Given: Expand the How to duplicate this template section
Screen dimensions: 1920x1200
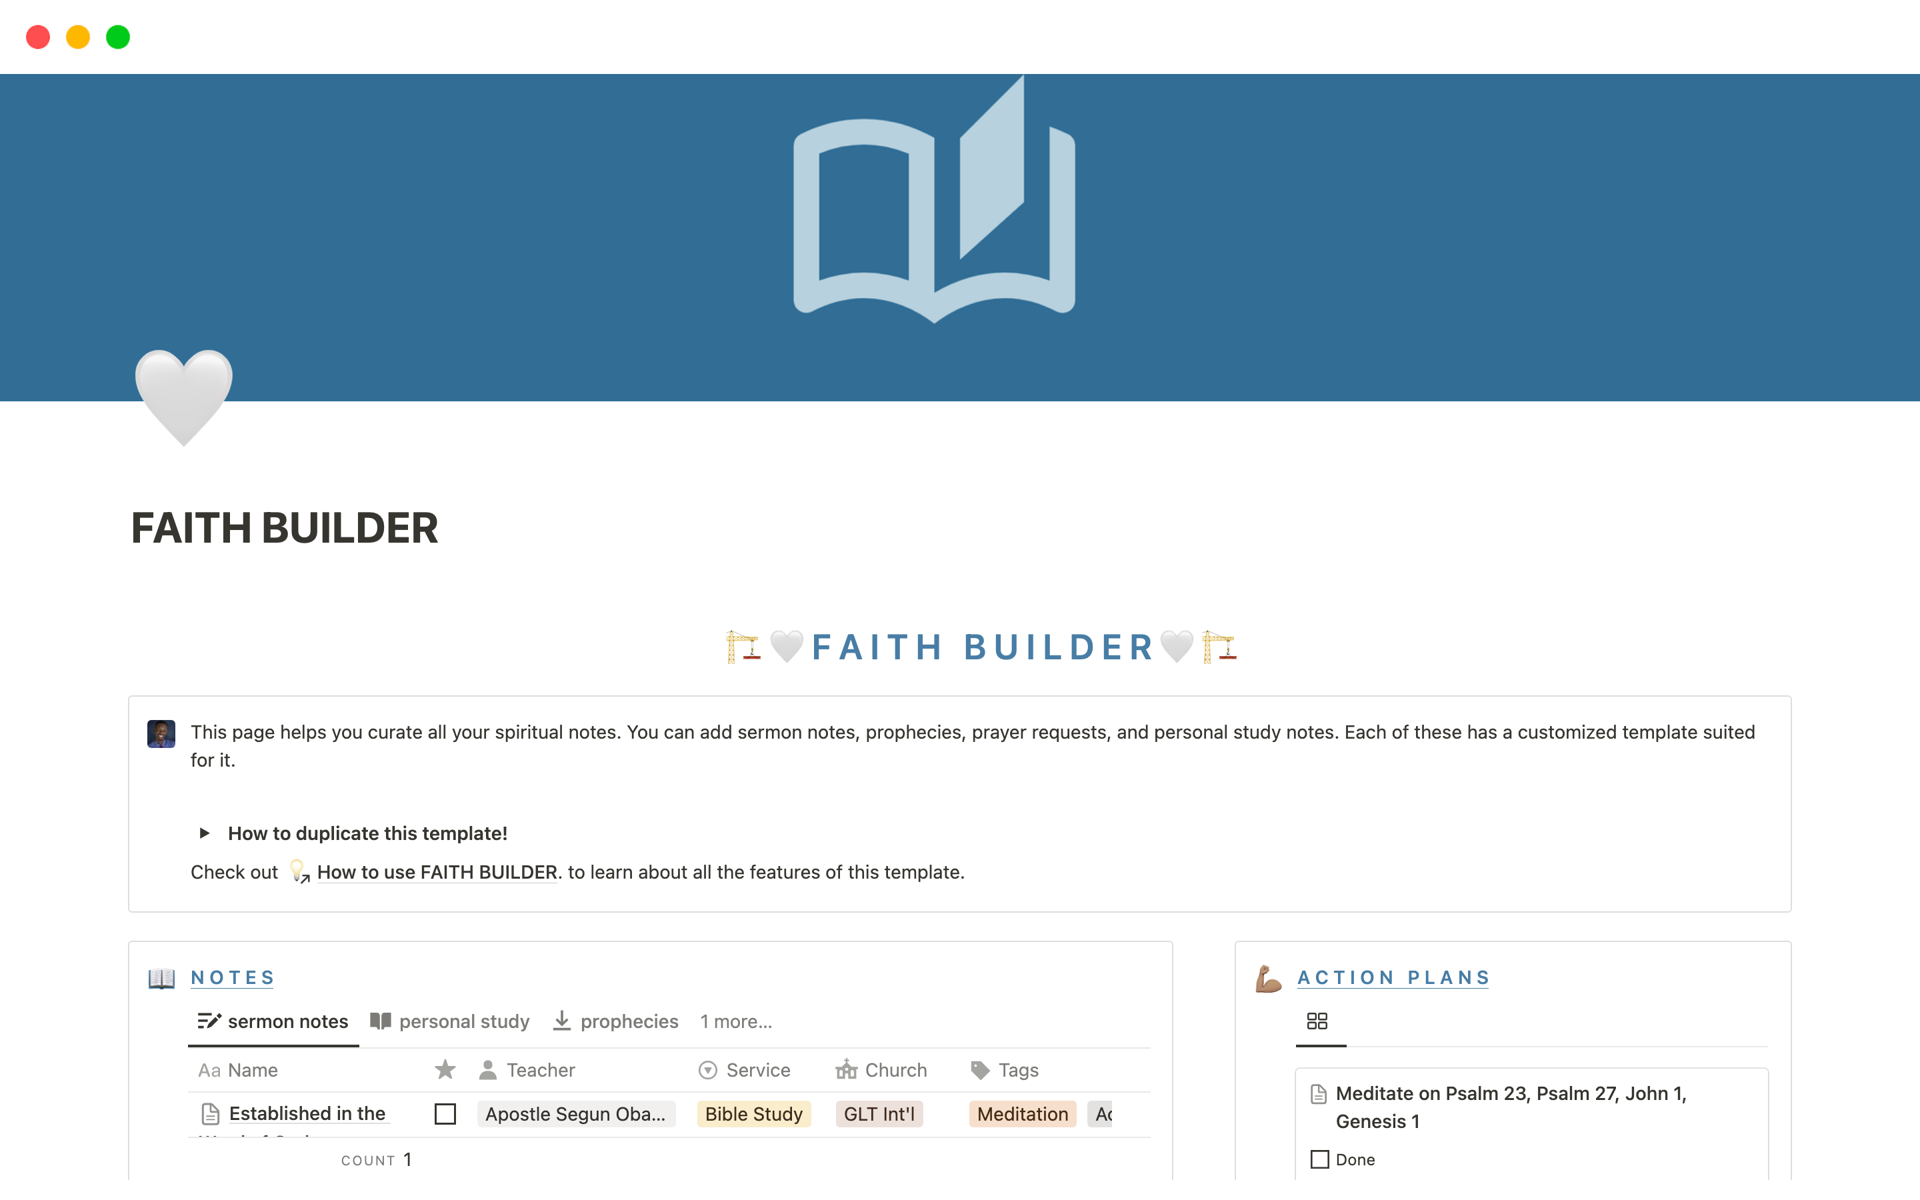Looking at the screenshot, I should 205,831.
